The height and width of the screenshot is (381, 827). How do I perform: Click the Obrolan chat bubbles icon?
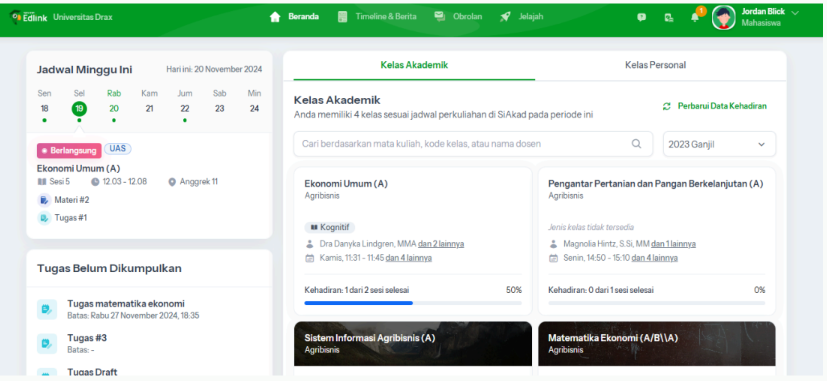point(440,17)
